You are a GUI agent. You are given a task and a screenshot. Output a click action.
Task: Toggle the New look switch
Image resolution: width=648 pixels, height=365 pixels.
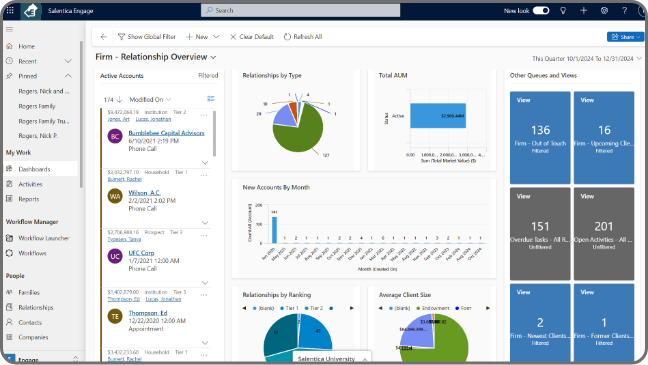coord(541,10)
